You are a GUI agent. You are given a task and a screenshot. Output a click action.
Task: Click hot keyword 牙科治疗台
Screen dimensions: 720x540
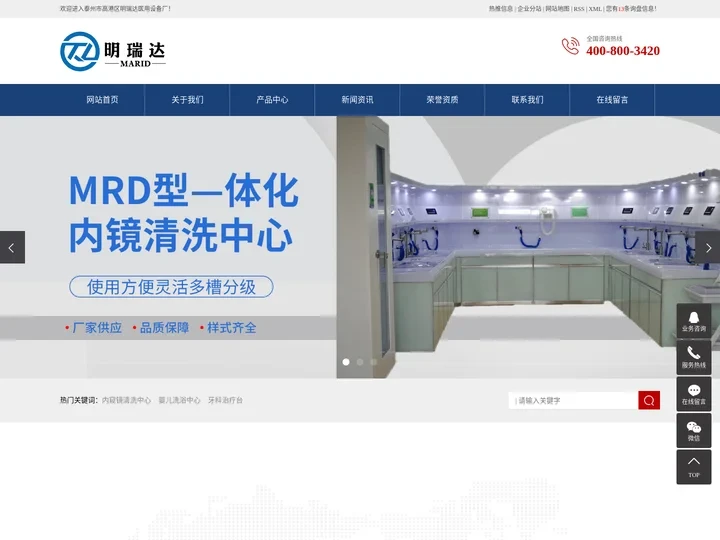click(x=225, y=400)
